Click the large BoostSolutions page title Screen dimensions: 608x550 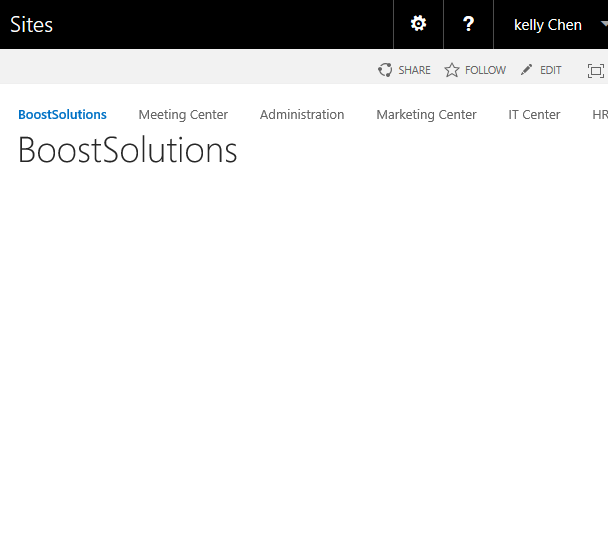point(128,150)
